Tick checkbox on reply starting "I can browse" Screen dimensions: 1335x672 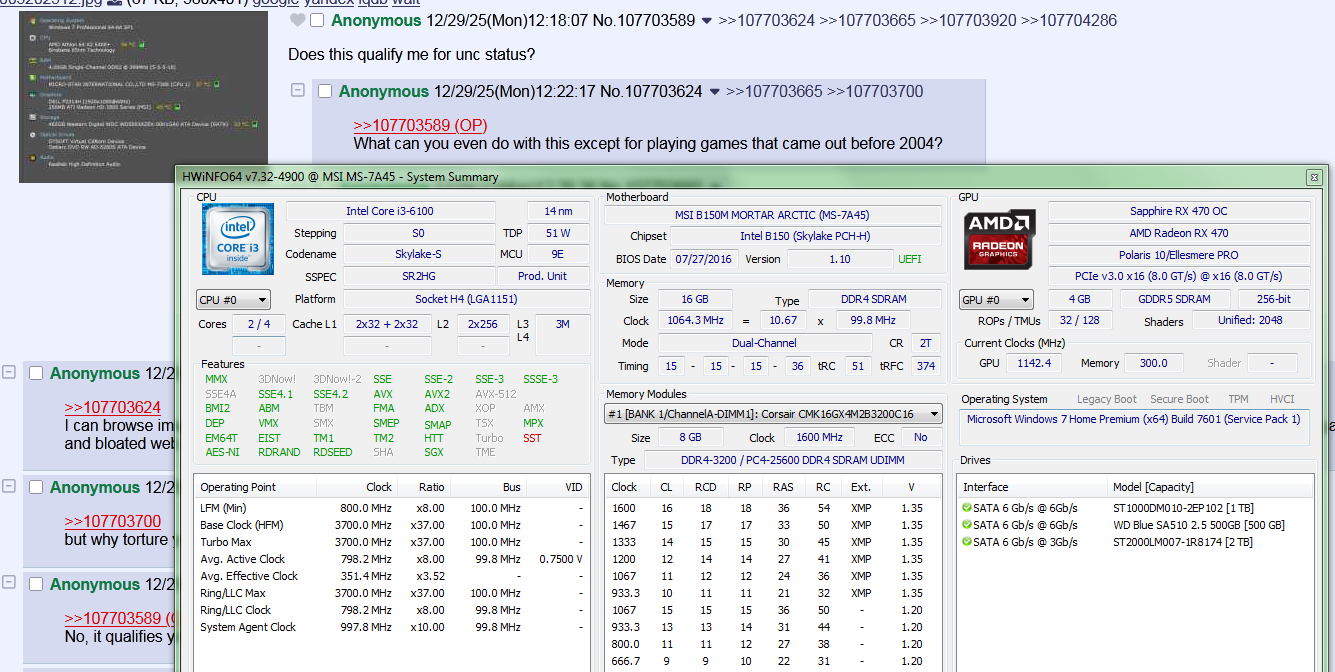[36, 373]
